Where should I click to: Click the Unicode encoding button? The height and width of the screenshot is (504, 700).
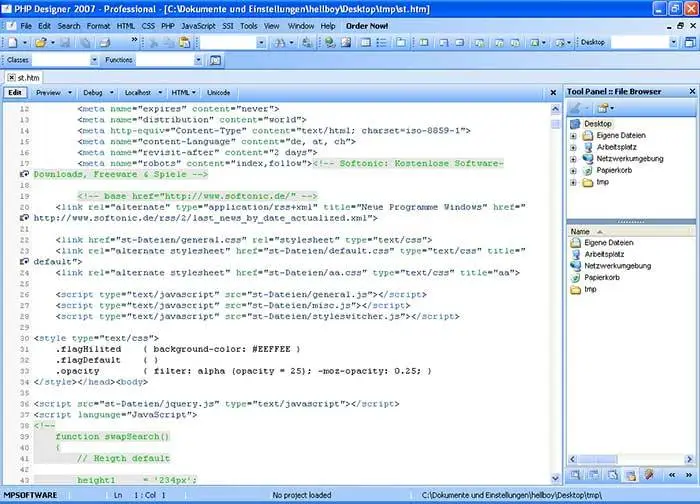click(218, 93)
